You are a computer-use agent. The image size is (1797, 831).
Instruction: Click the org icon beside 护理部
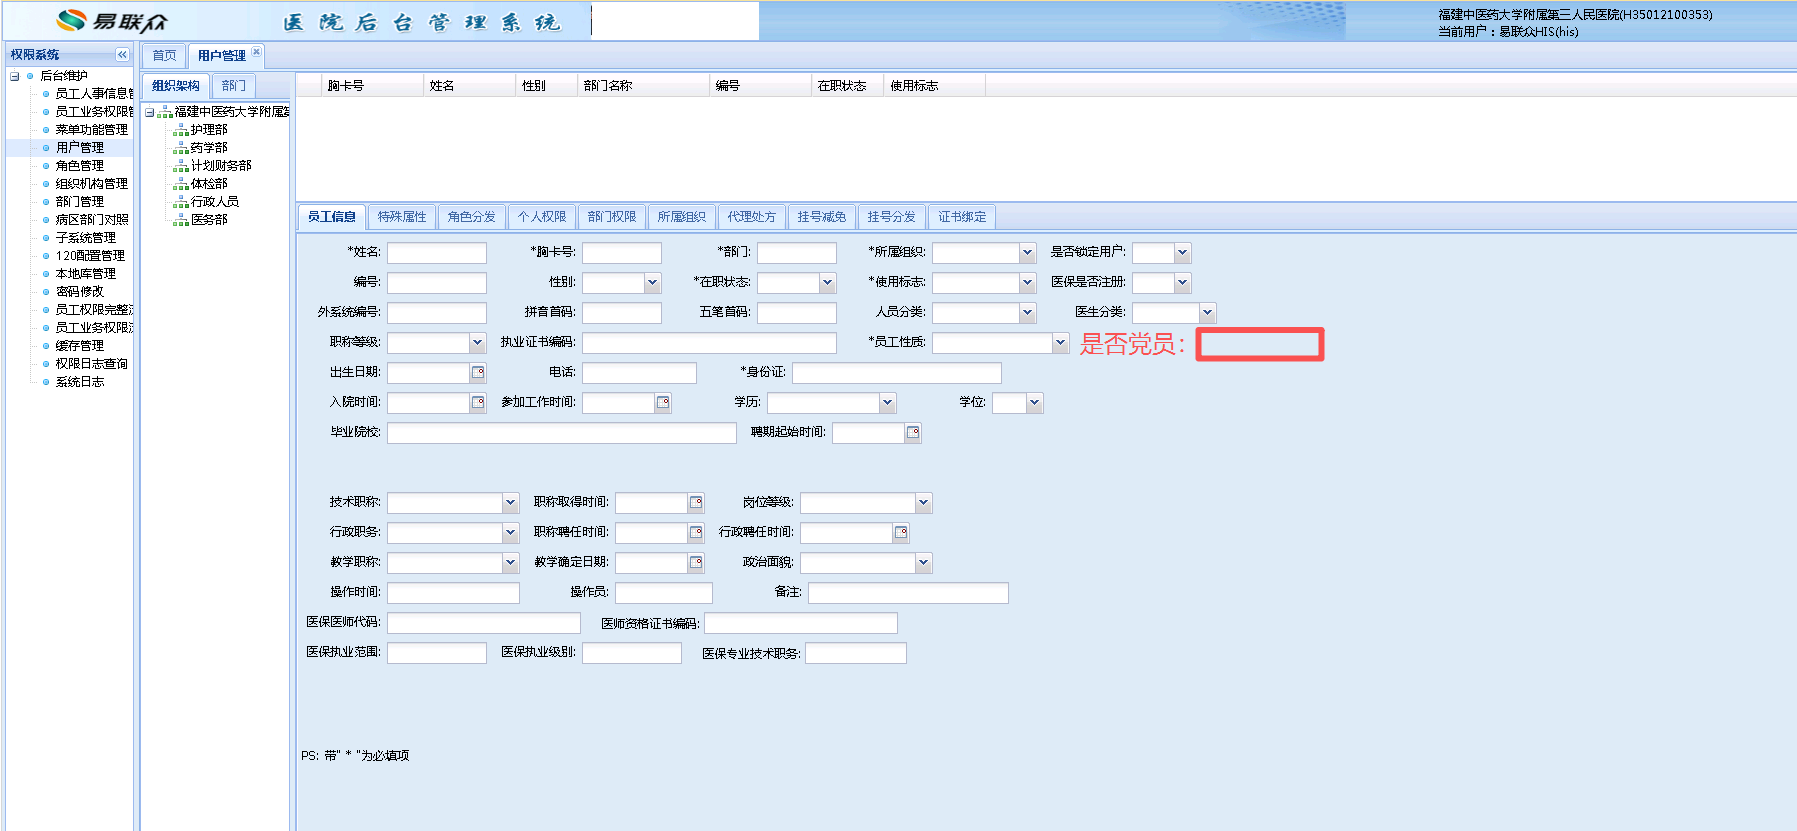(181, 130)
